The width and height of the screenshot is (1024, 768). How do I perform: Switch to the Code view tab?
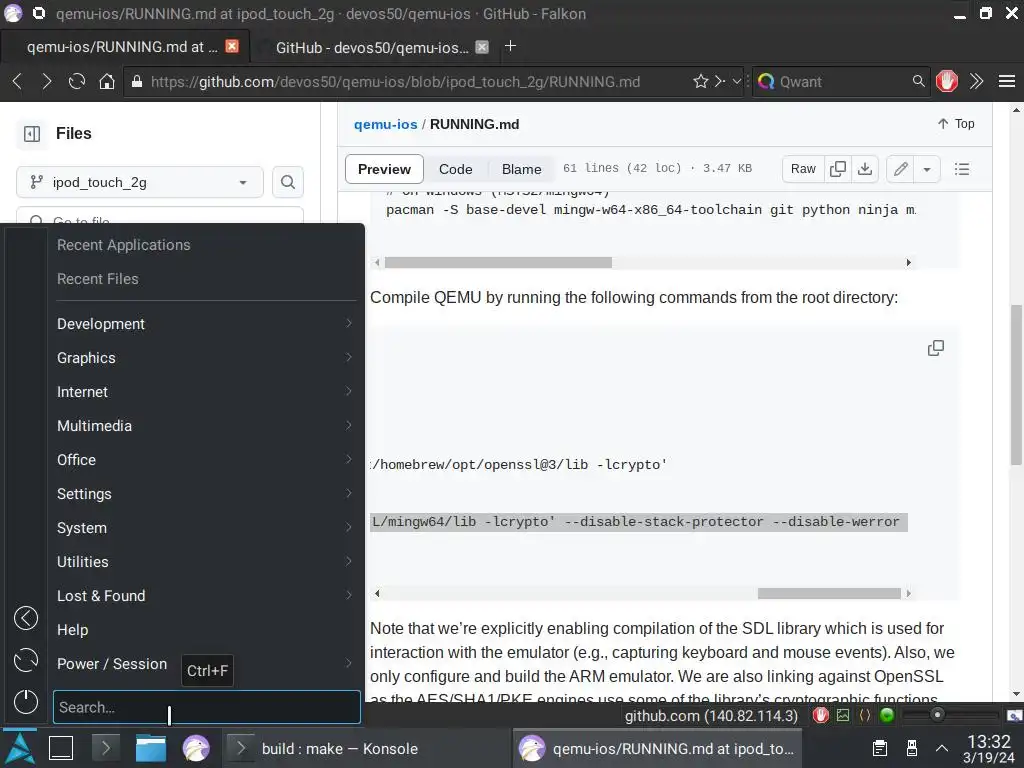click(x=455, y=169)
